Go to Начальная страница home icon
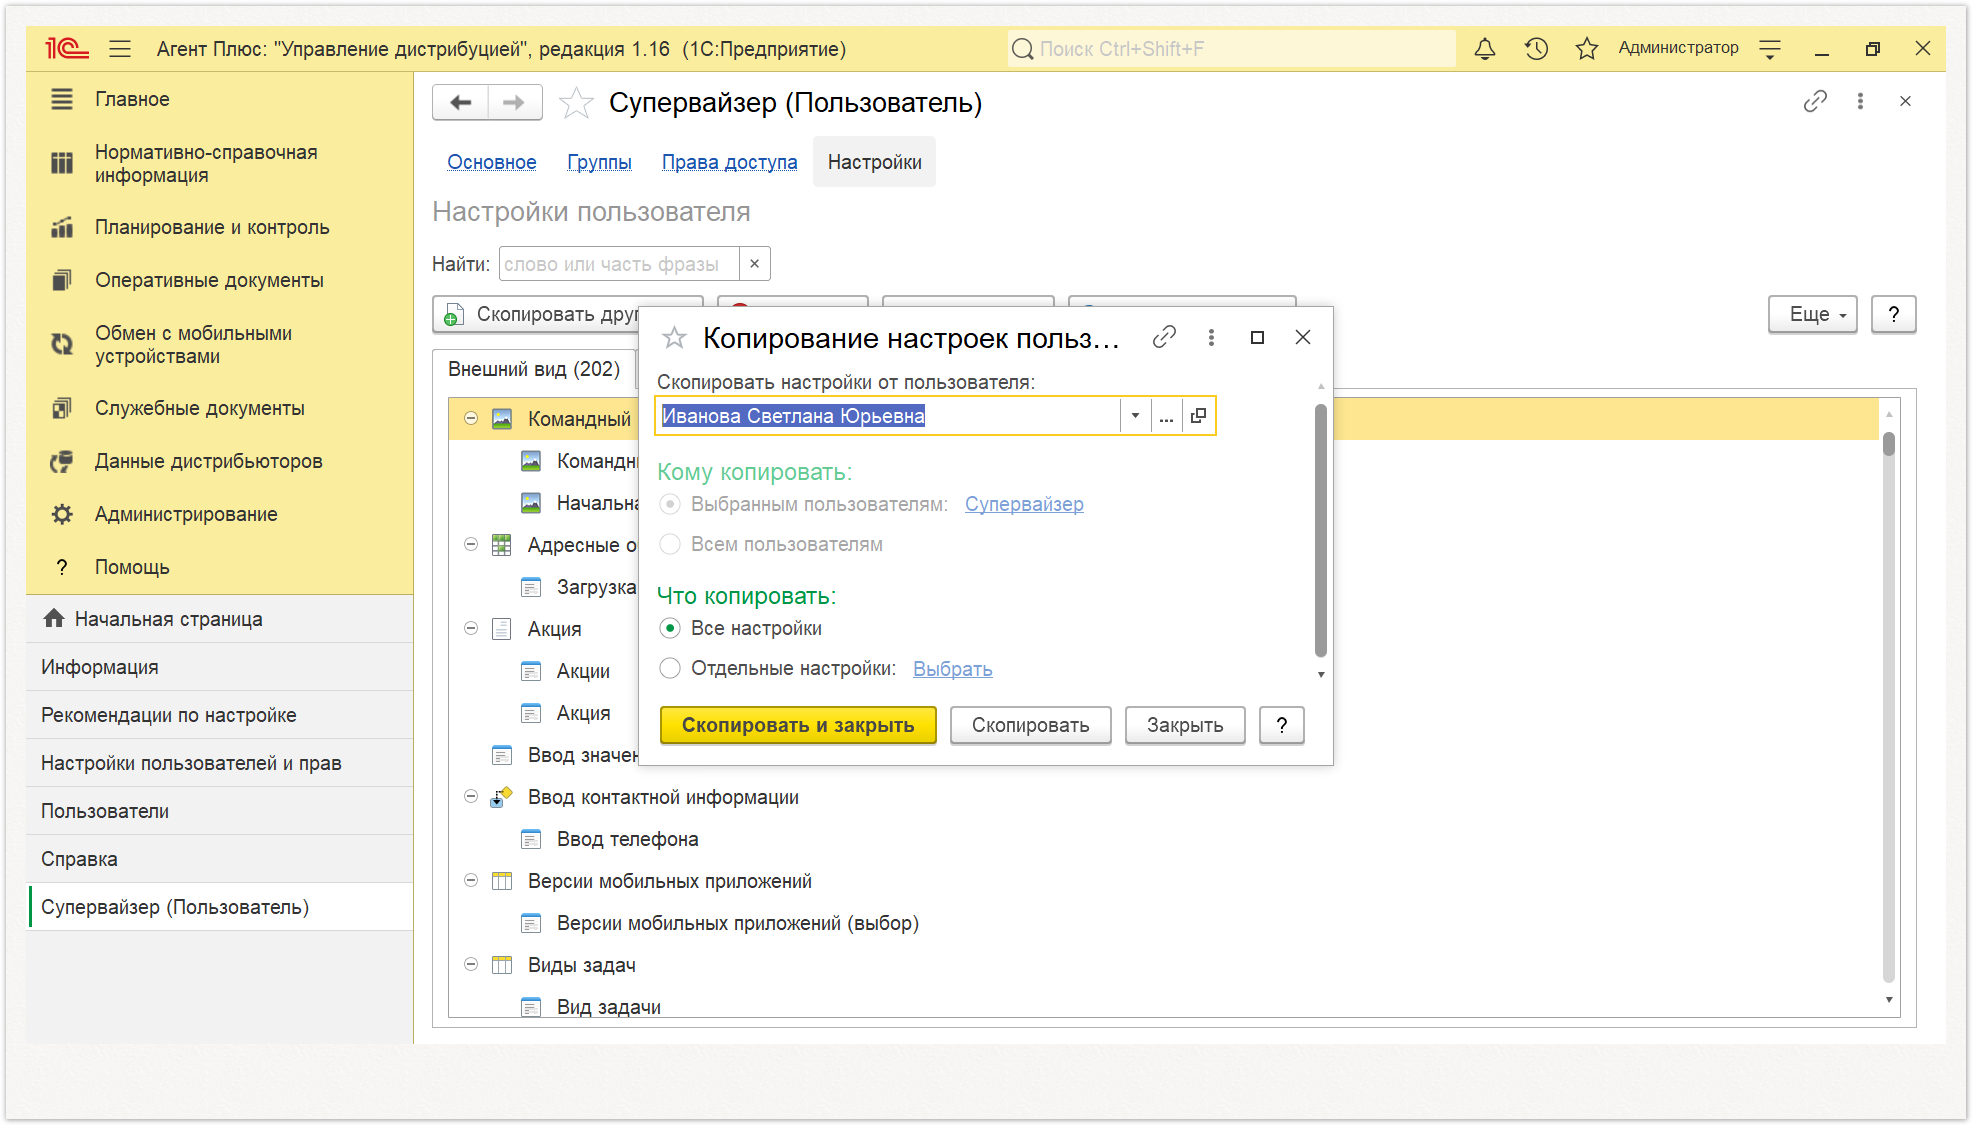1972x1125 pixels. coord(54,619)
